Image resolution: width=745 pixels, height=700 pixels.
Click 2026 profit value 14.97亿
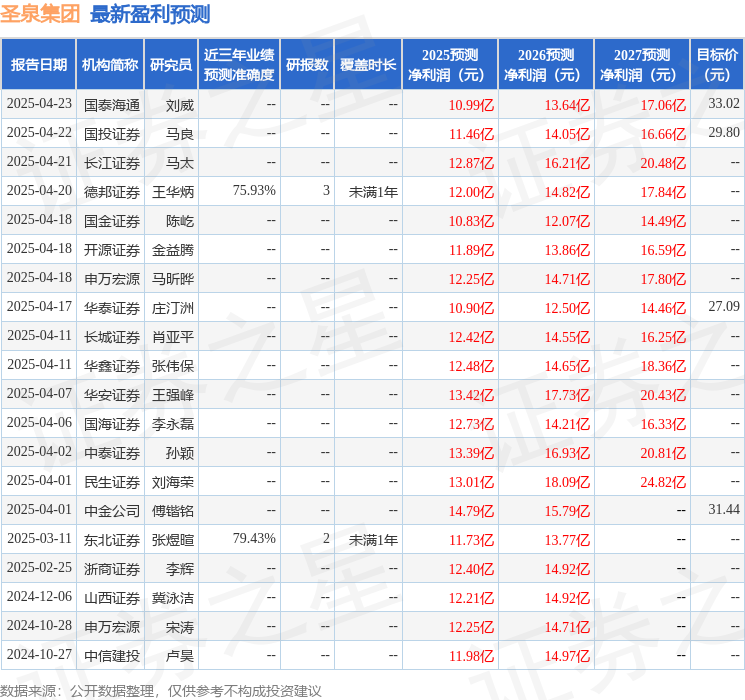click(x=567, y=656)
